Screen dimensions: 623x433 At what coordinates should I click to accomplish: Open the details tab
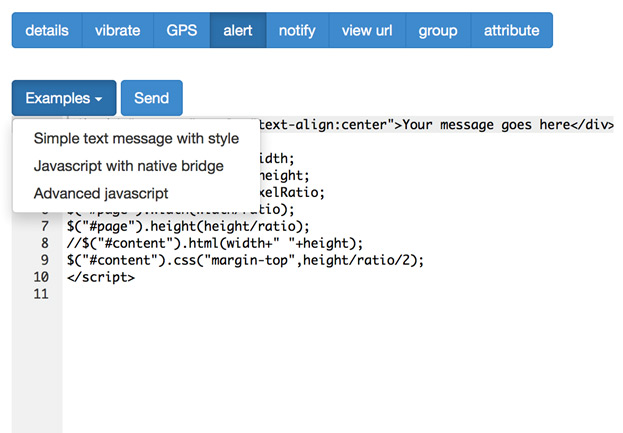tap(47, 30)
